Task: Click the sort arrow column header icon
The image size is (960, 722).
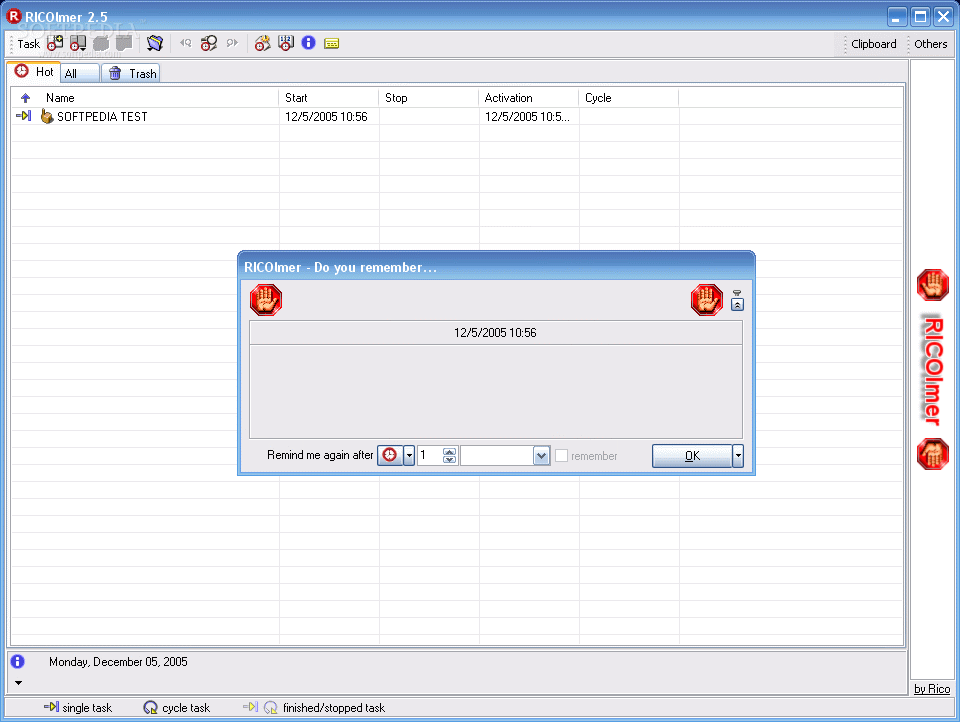Action: tap(25, 98)
